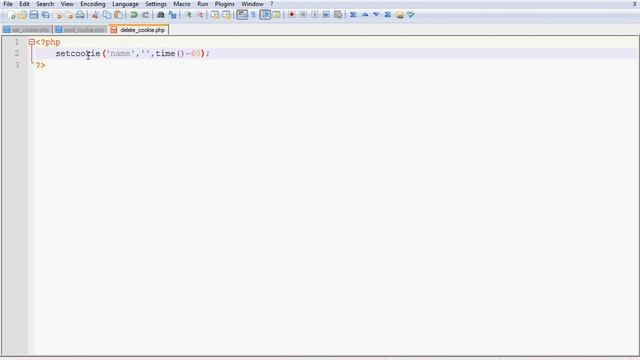Toggle the Indent Guide icon
640x360 pixels.
[265, 15]
